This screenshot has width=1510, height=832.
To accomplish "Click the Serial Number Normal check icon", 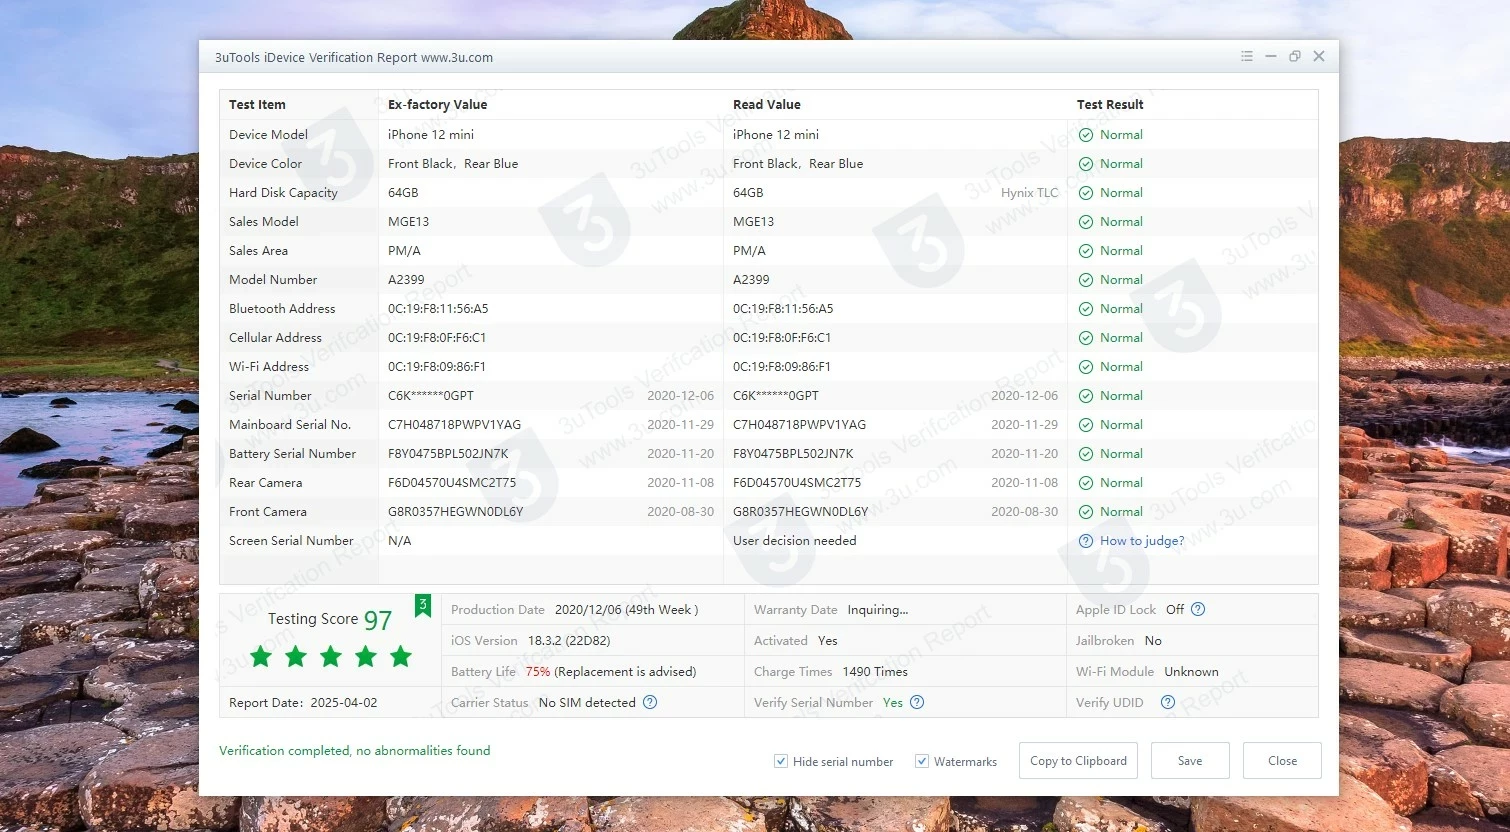I will pos(1086,396).
